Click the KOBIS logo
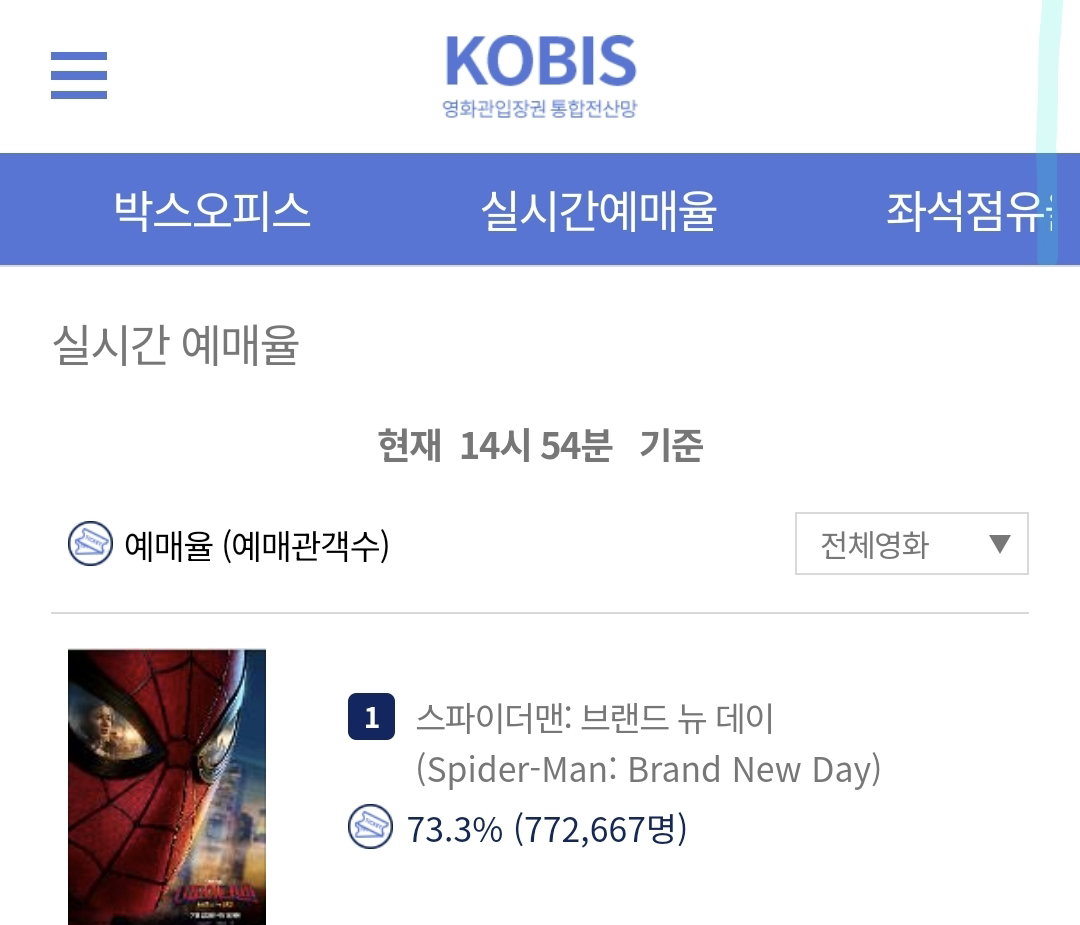The image size is (1080, 925). click(540, 76)
